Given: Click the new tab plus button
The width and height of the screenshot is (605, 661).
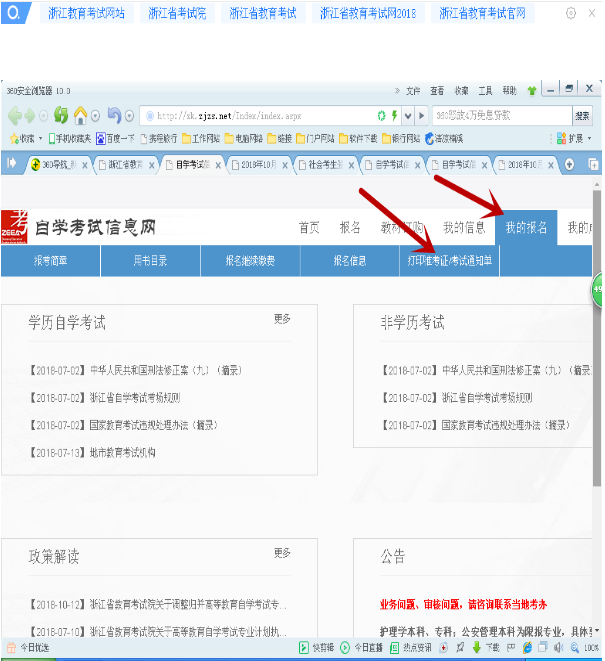Looking at the screenshot, I should (x=571, y=163).
